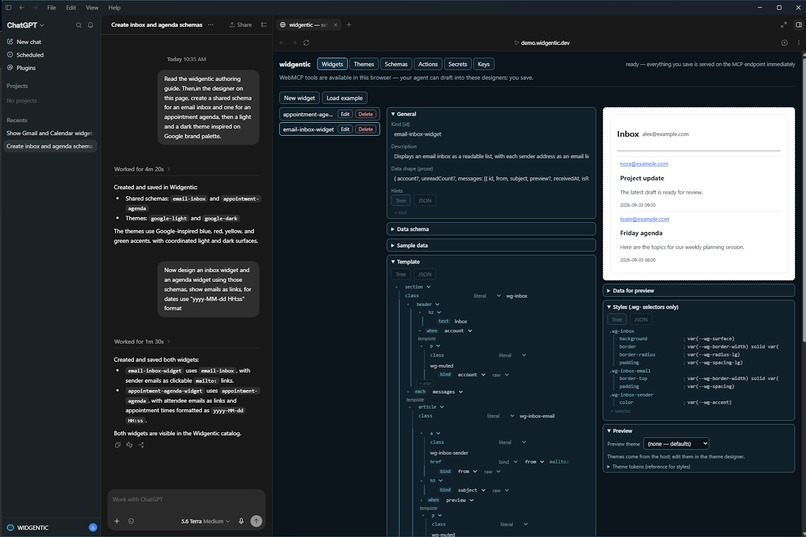
Task: Toggle the split panel layout icon
Action: coord(799,25)
